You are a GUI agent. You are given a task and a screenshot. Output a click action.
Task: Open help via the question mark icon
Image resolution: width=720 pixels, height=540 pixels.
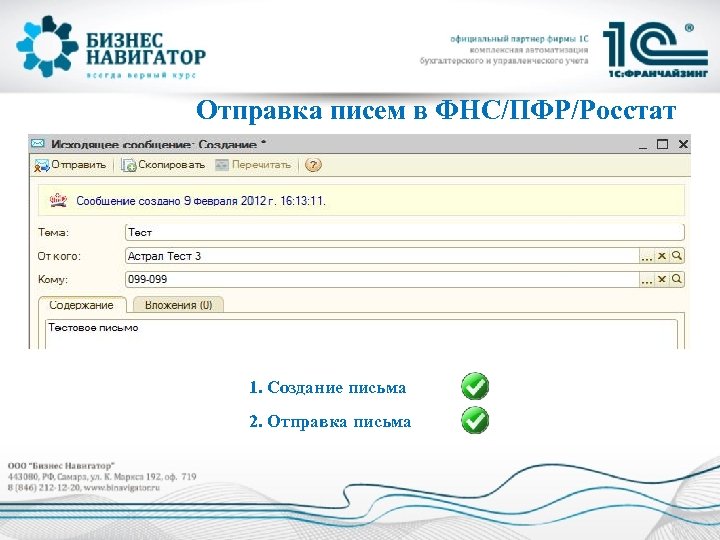tap(313, 165)
